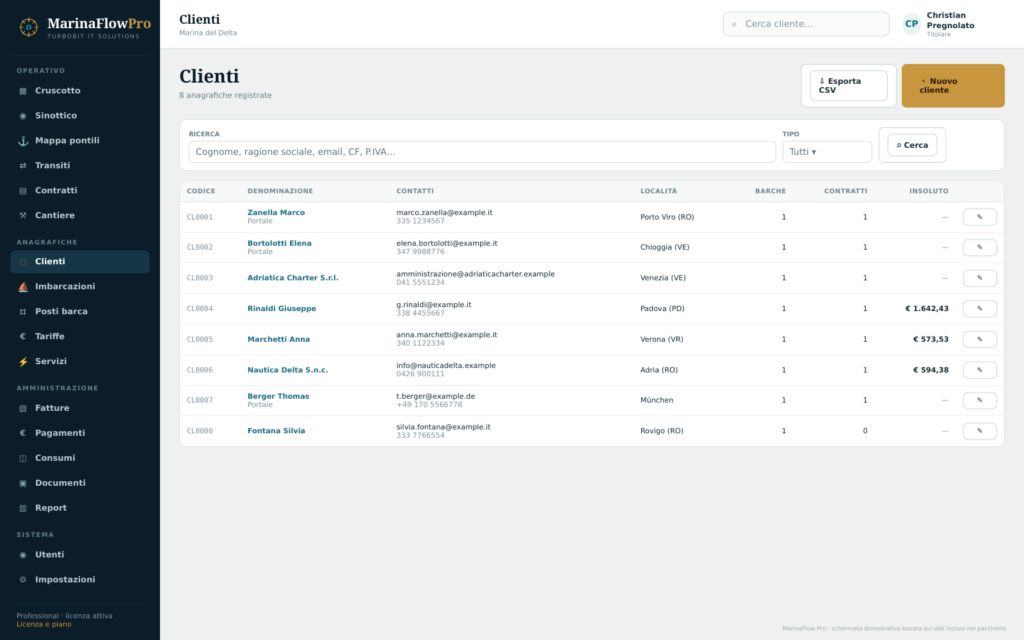Click the Consumi sidebar icon
The image size is (1024, 640).
23,458
